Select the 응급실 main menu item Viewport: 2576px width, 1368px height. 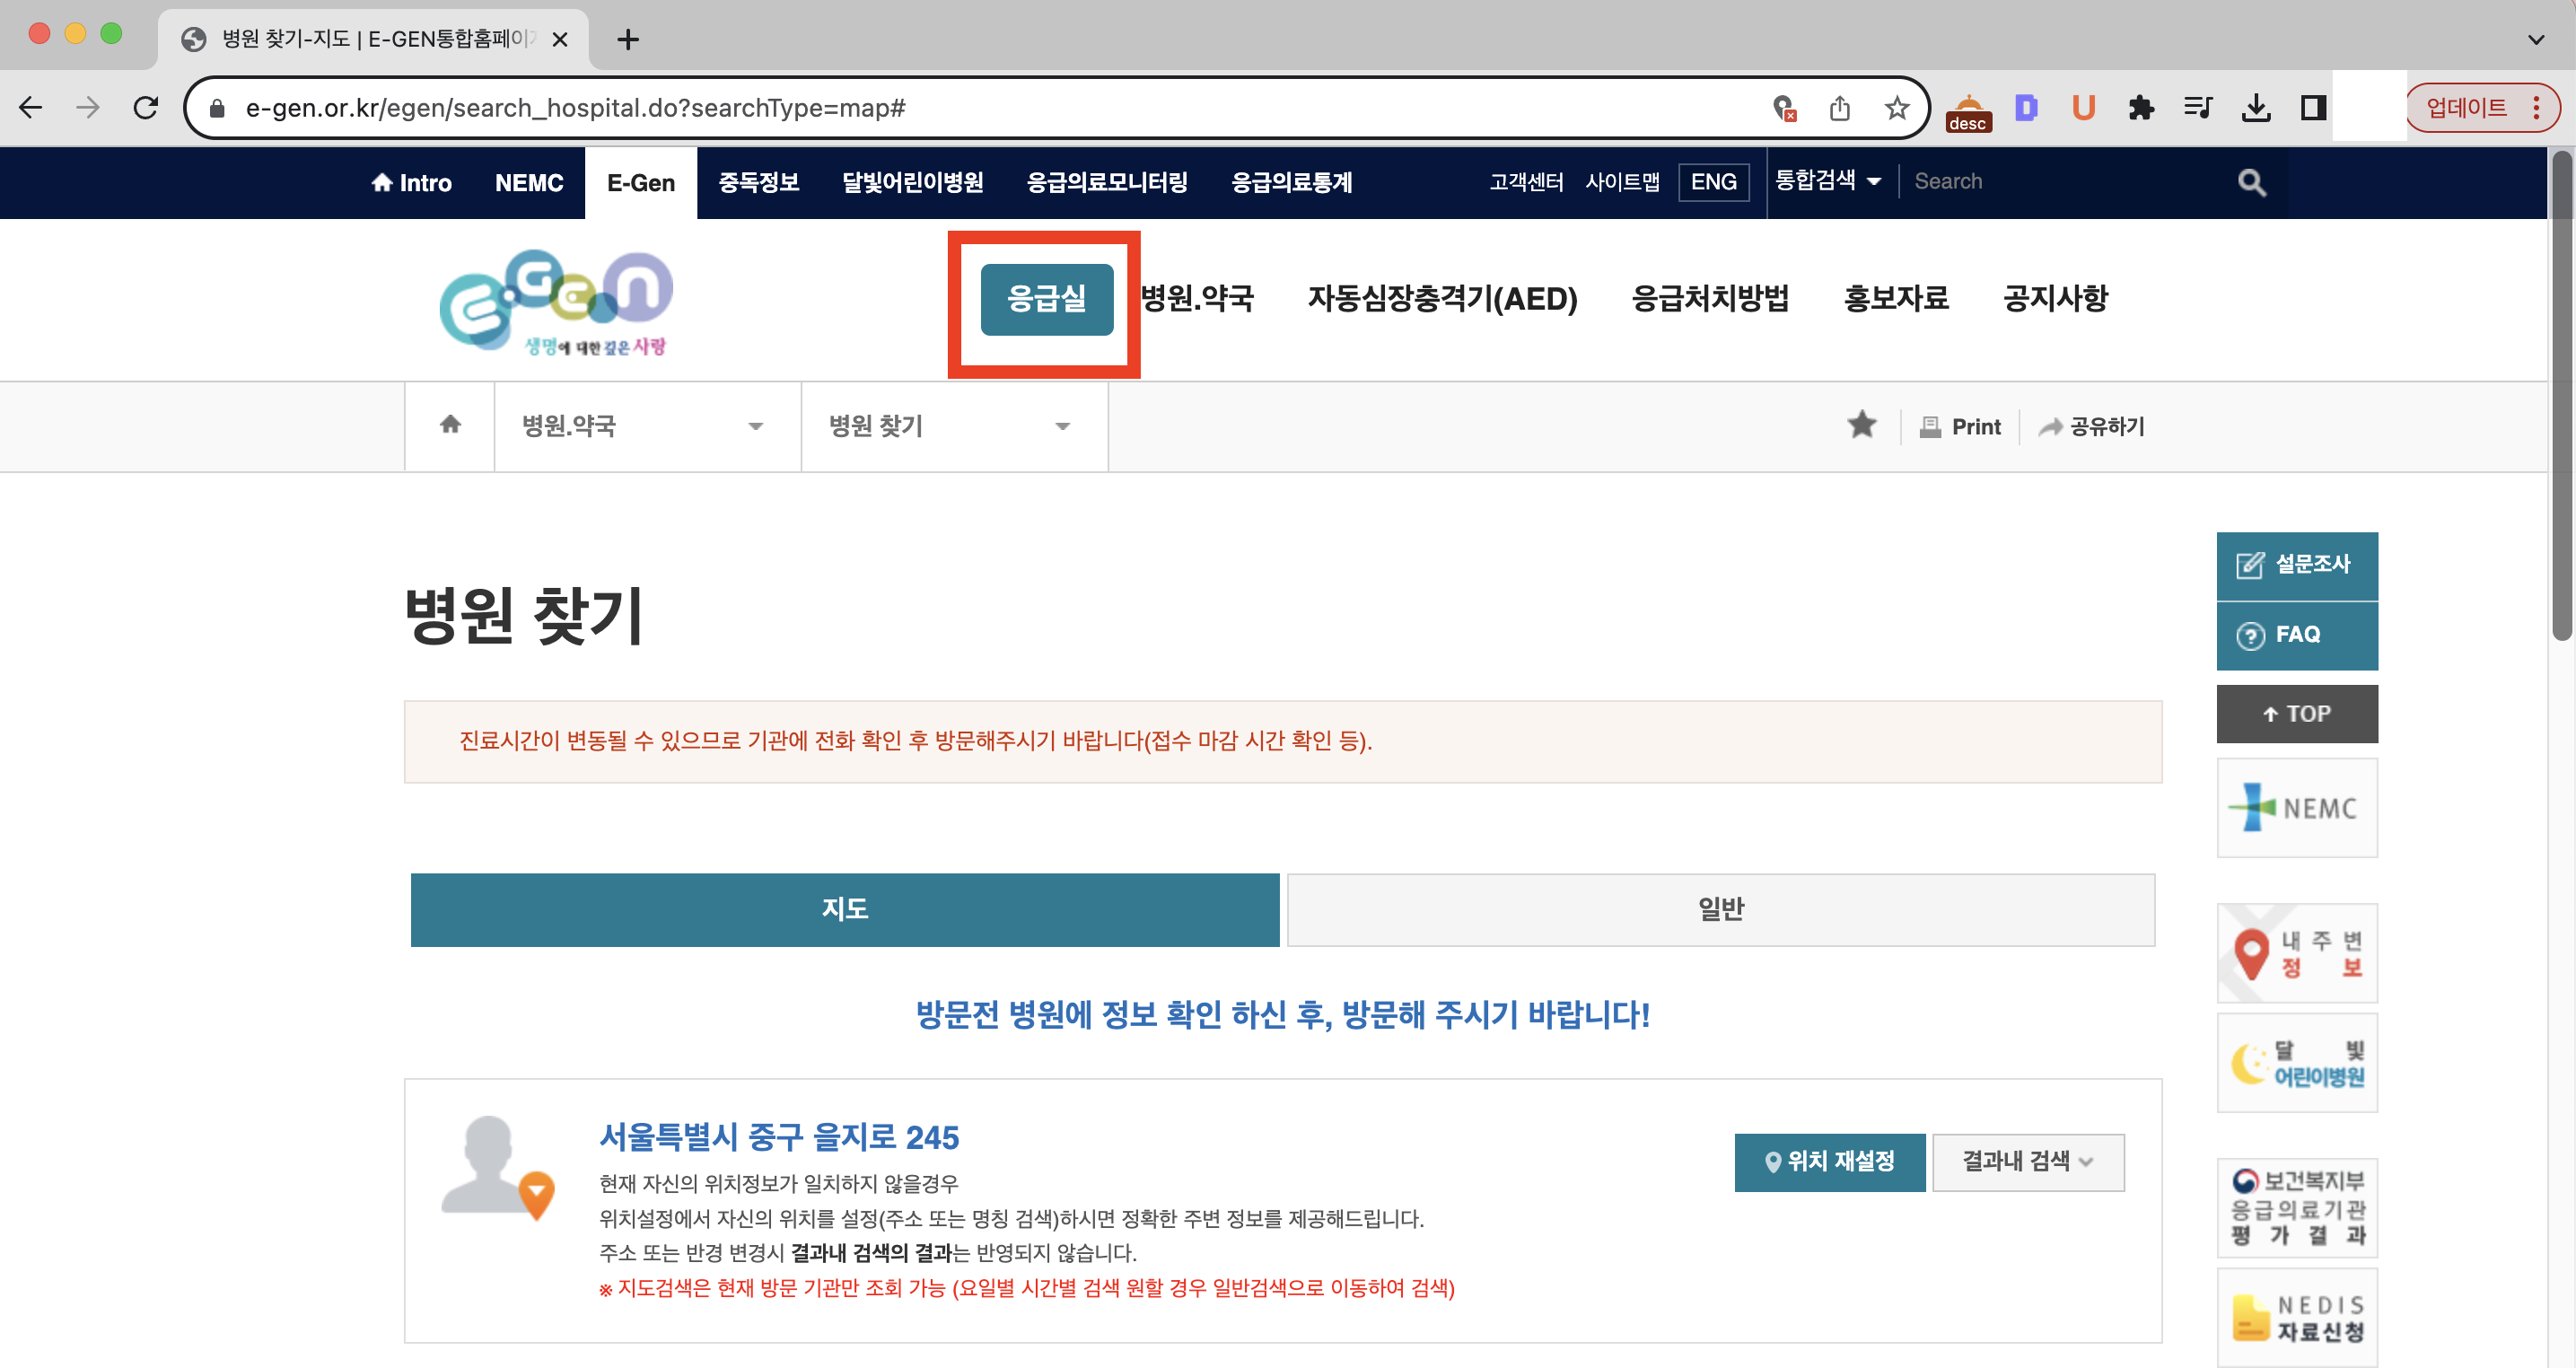1046,298
